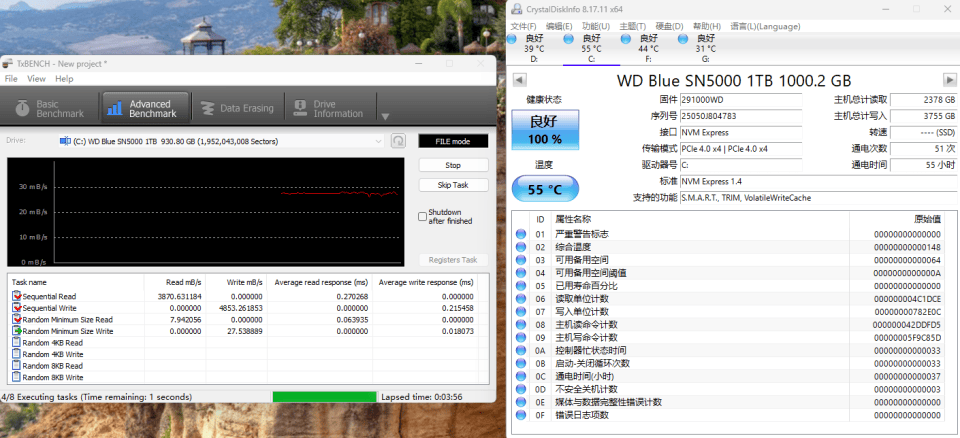Open TxBENCH View menu

[x=36, y=78]
